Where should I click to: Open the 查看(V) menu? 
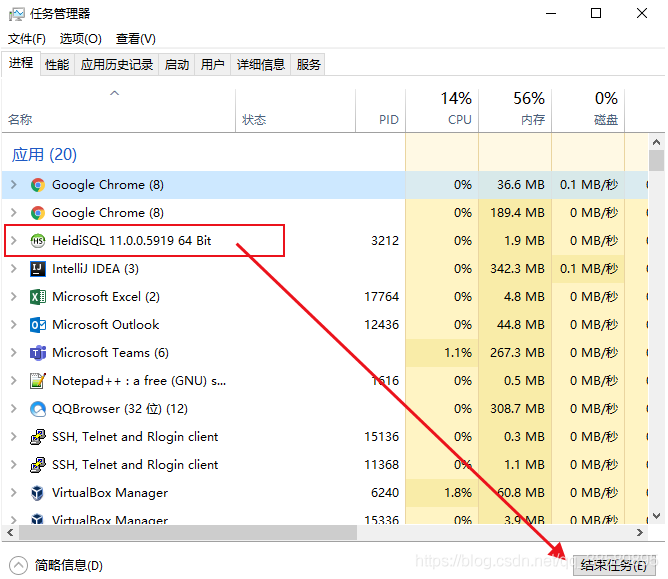[x=135, y=39]
